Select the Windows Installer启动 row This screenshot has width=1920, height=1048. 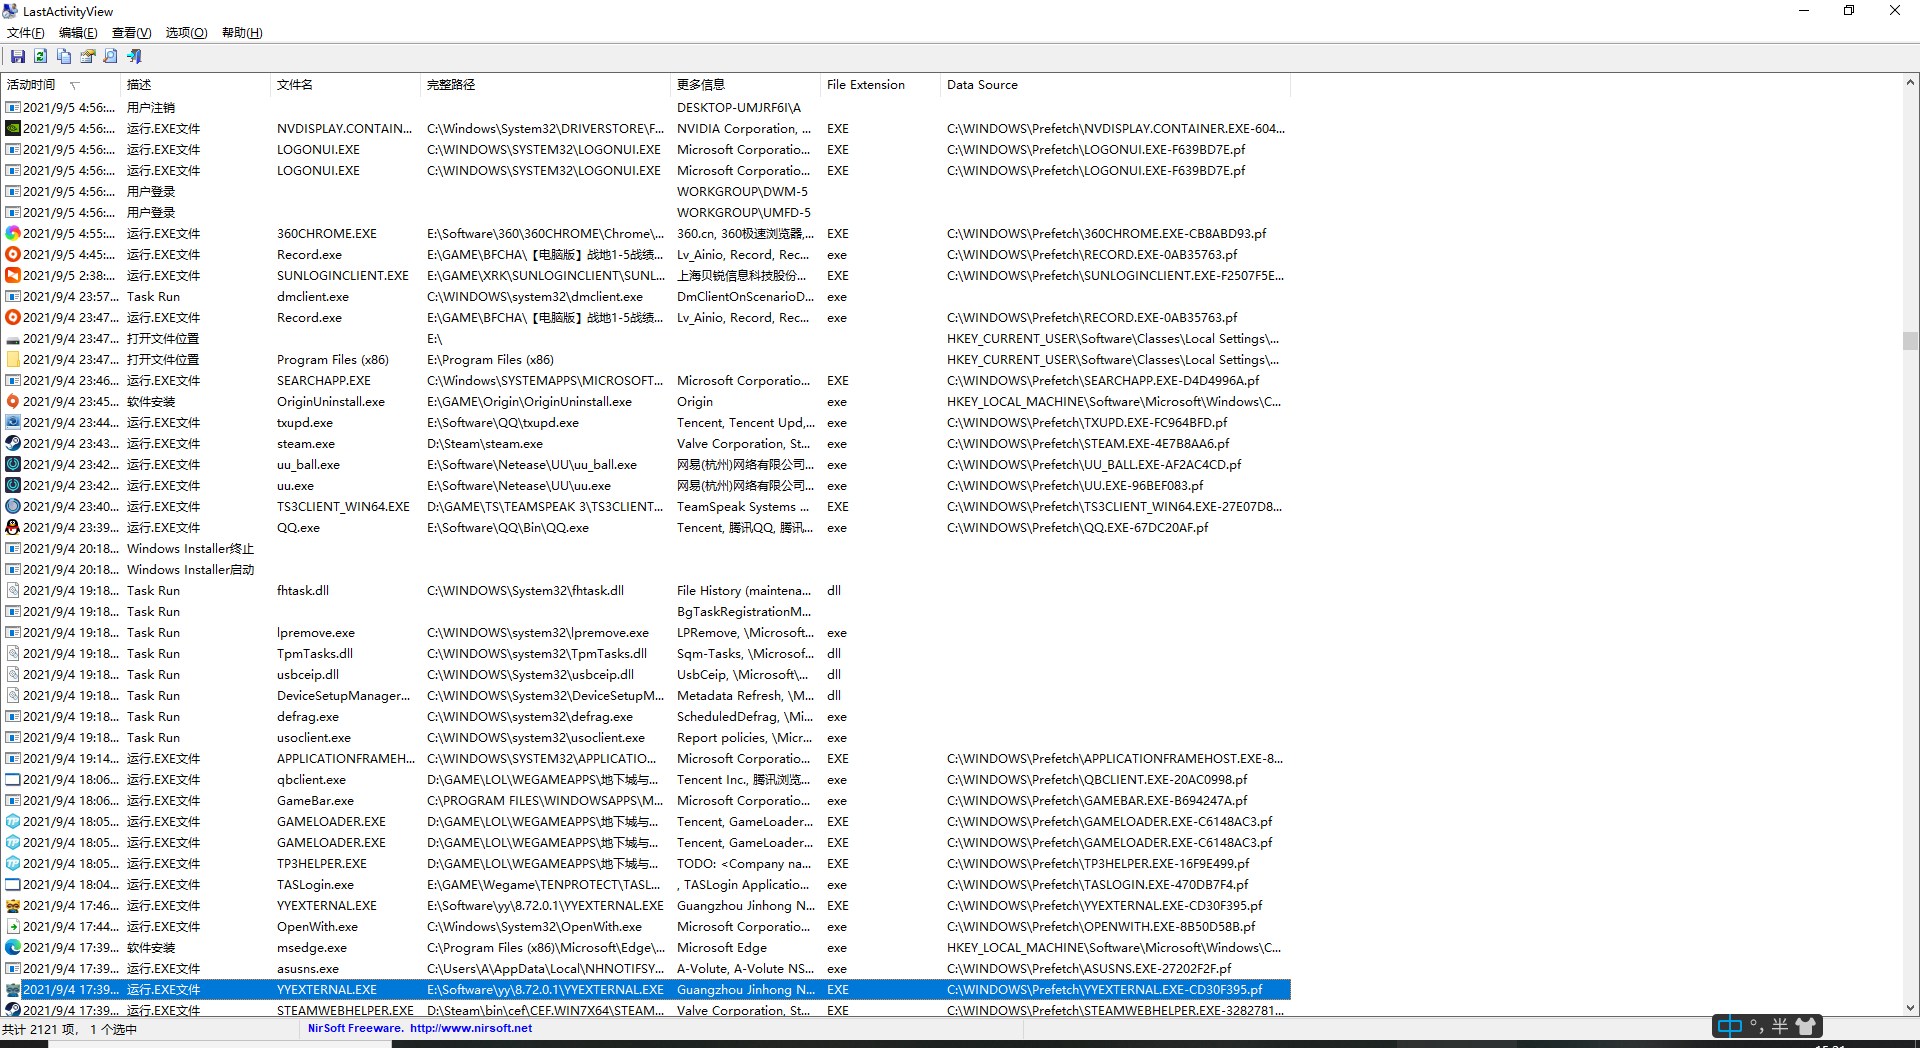pyautogui.click(x=646, y=570)
